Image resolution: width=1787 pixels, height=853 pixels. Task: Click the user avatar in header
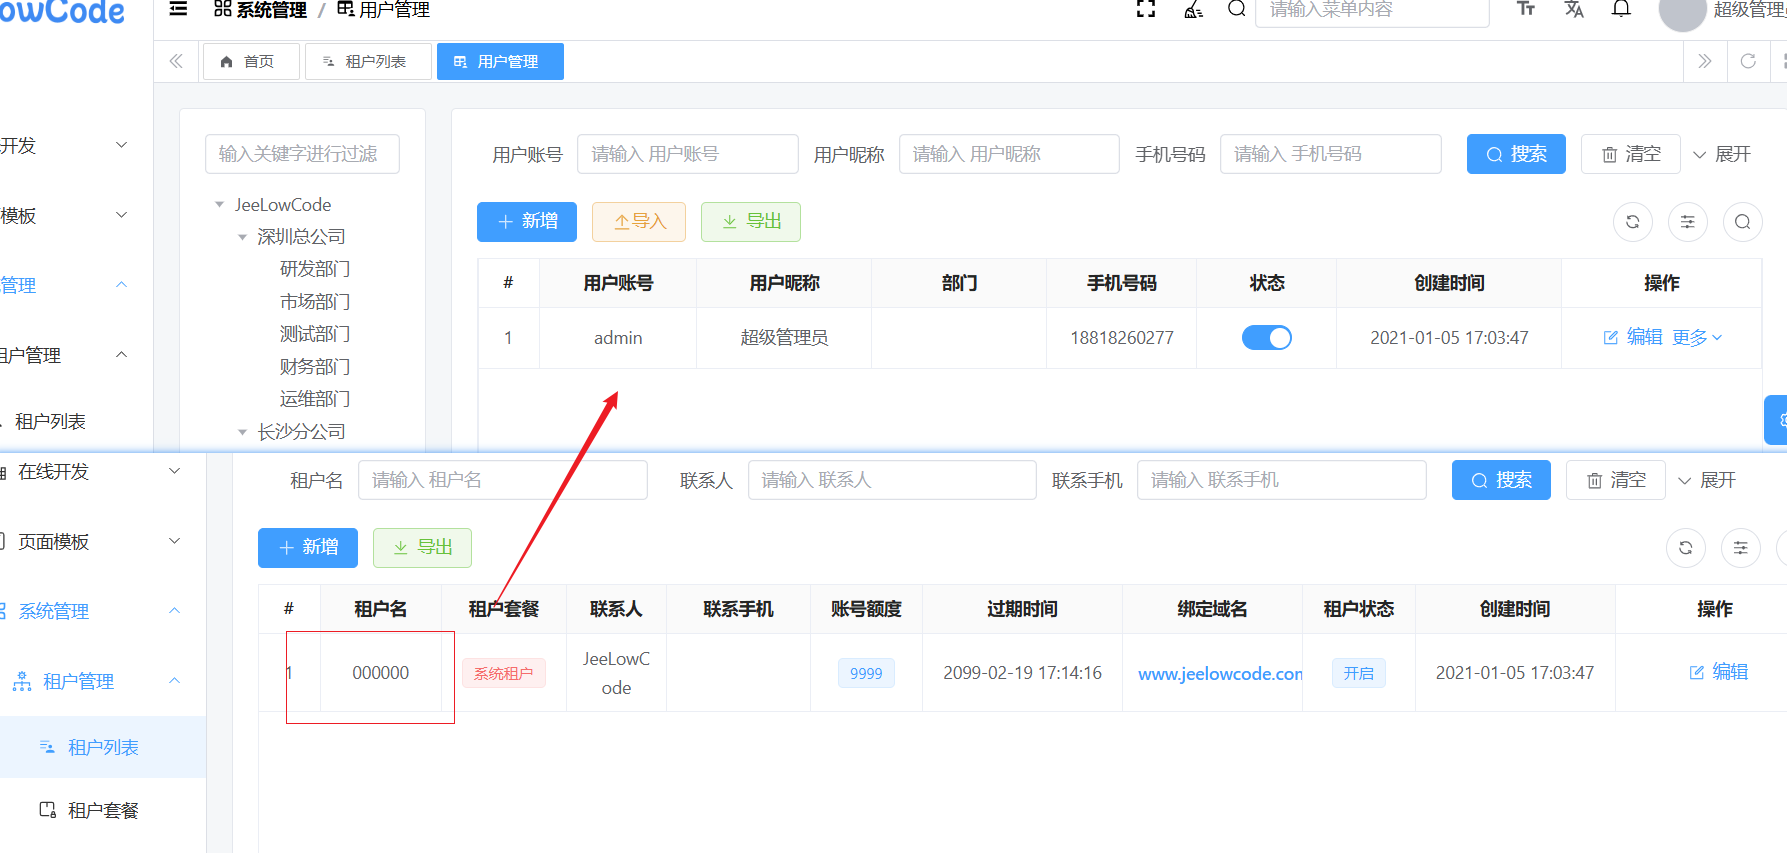(x=1682, y=12)
